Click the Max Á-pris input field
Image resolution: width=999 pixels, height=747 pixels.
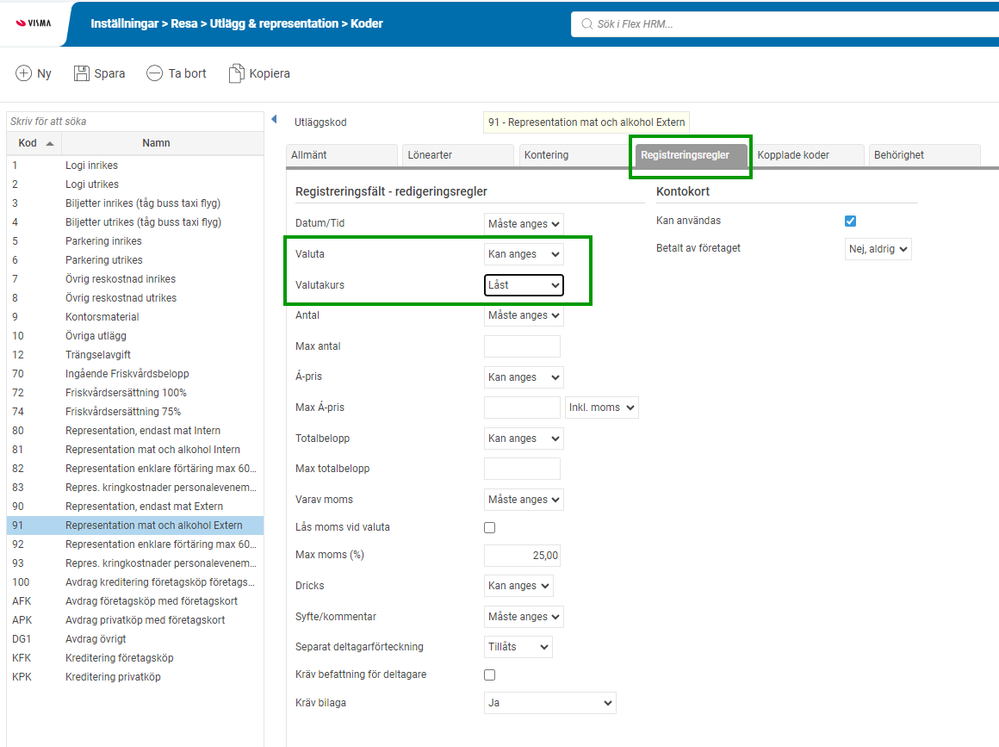coord(522,407)
